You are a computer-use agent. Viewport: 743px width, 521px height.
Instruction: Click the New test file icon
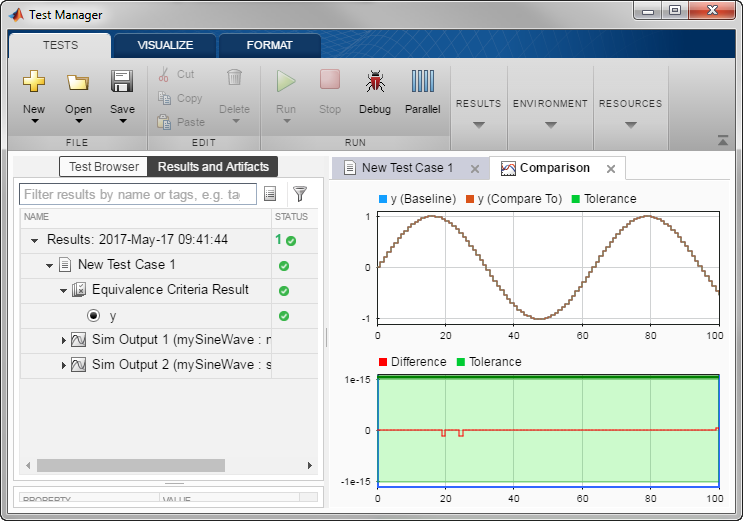[x=34, y=82]
